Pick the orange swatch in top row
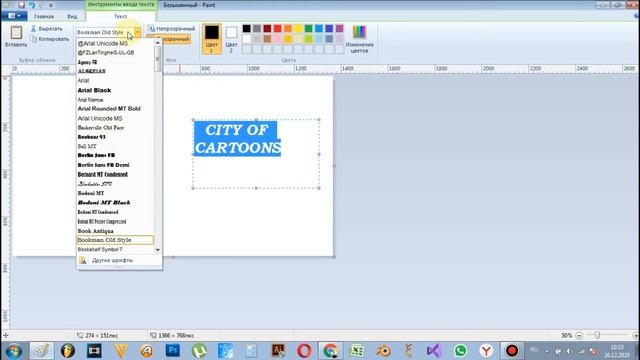Image resolution: width=640 pixels, height=360 pixels. click(x=288, y=28)
